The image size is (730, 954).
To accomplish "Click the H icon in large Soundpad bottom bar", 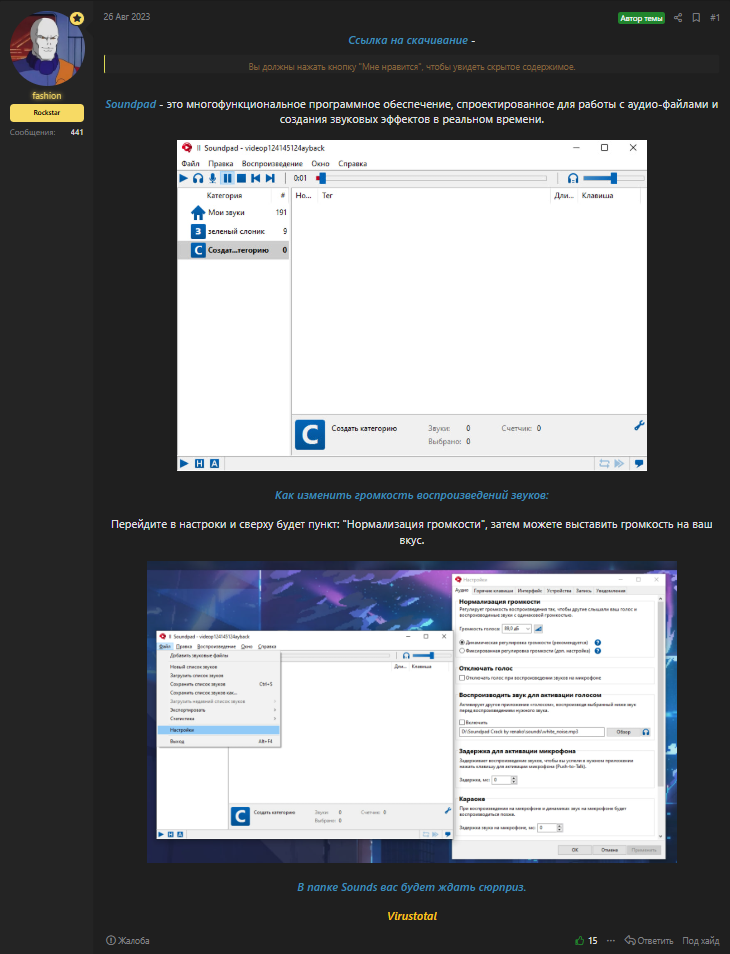I will (199, 464).
